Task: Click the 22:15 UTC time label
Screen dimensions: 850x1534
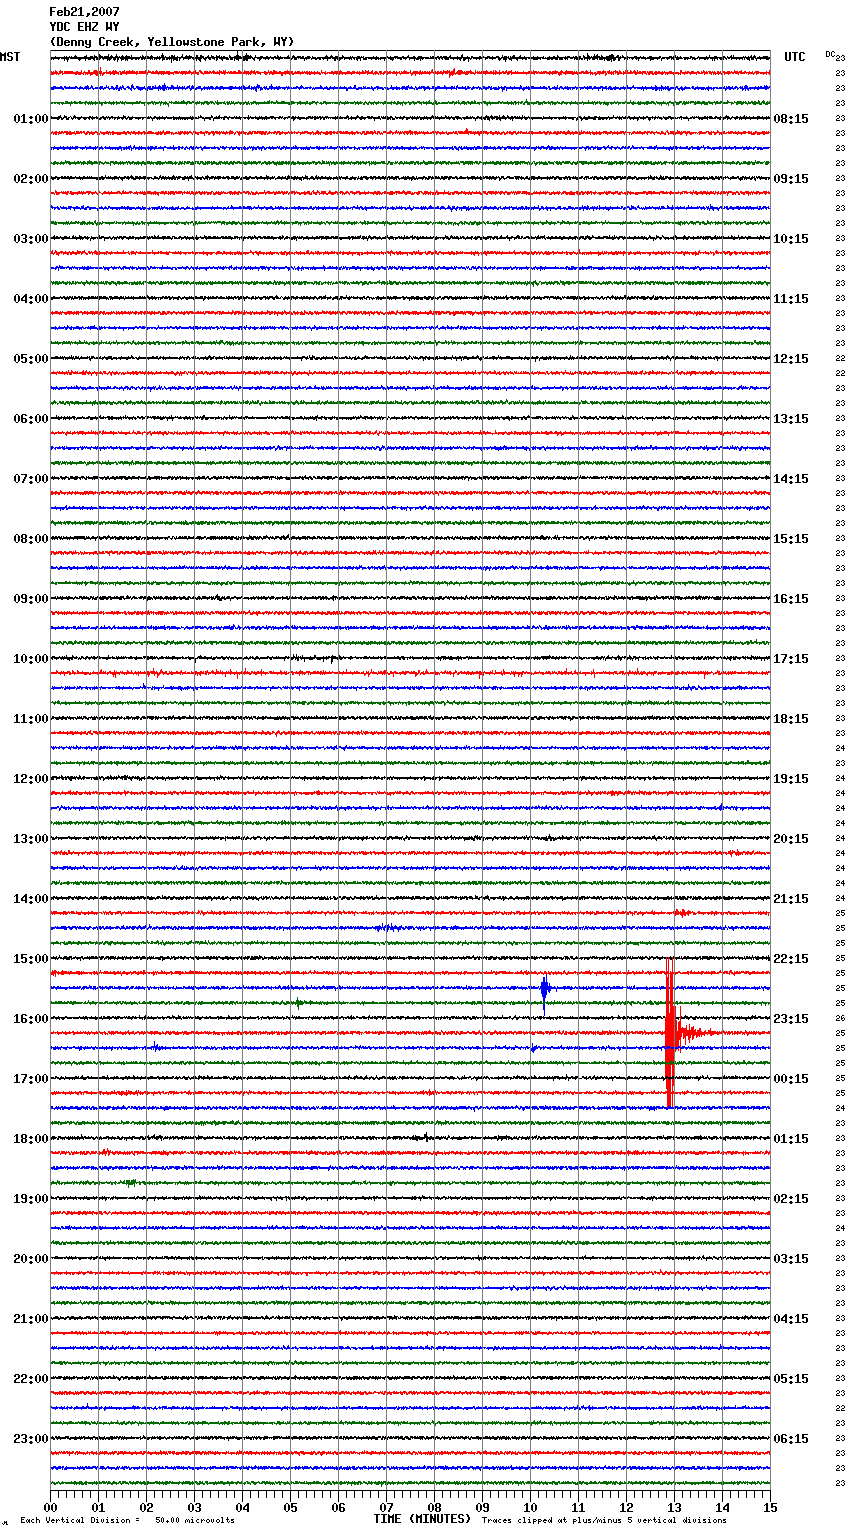Action: [x=791, y=959]
